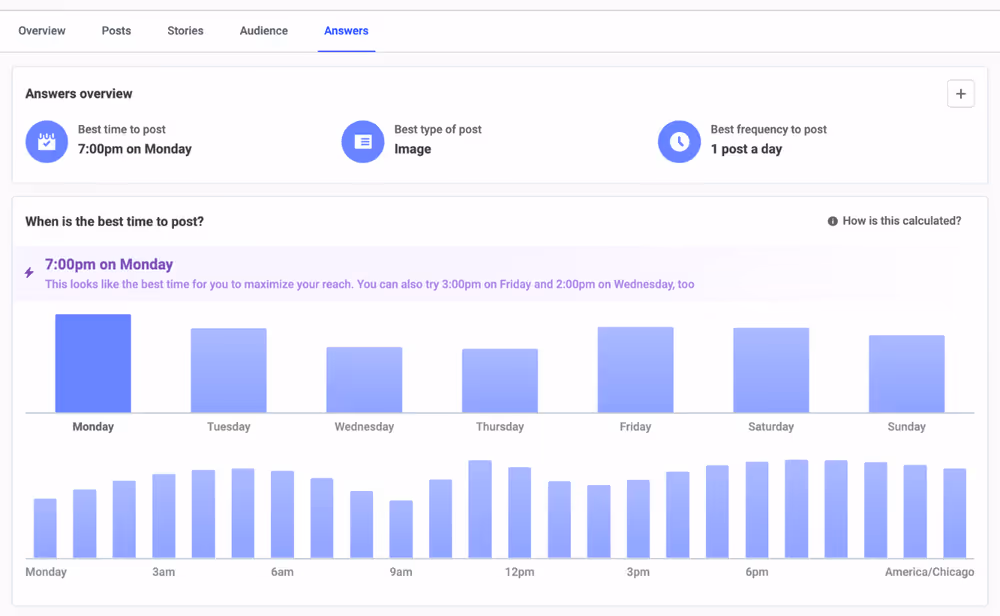Select the Answers tab

click(346, 31)
